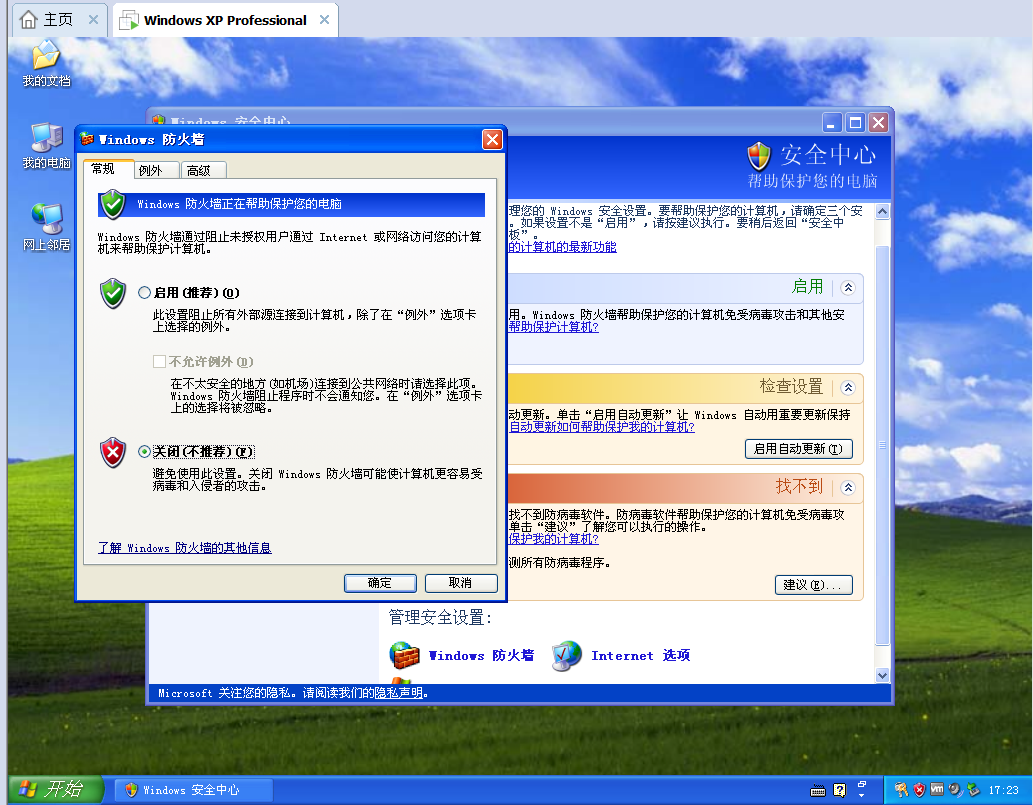Click the safely remove hardware tray icon
The width and height of the screenshot is (1033, 805).
point(972,789)
